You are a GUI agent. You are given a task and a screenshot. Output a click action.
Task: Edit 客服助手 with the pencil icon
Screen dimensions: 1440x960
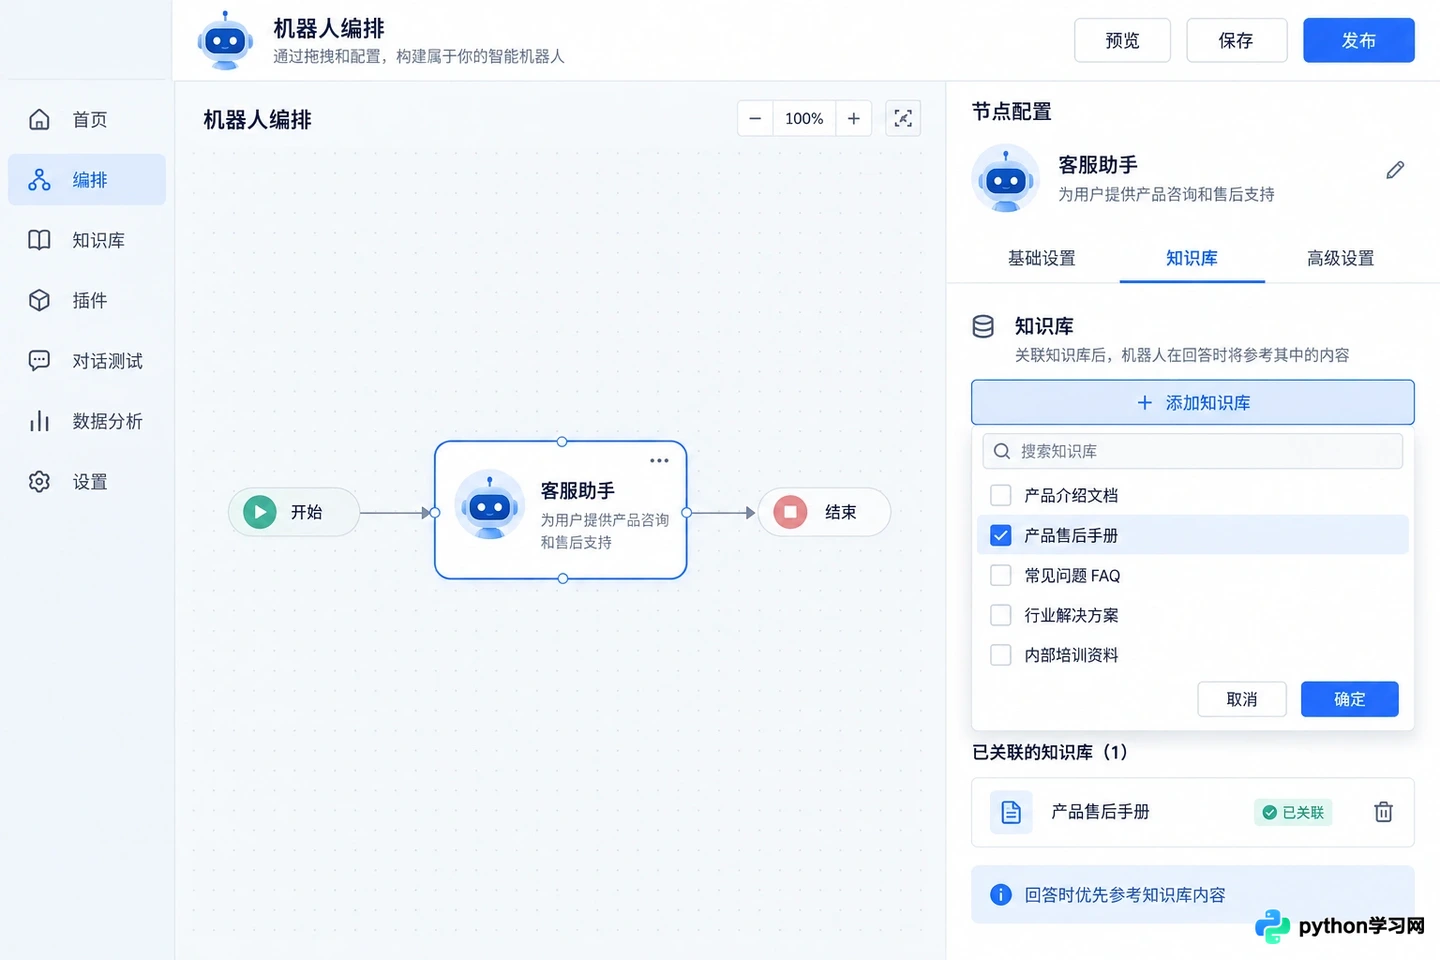click(x=1395, y=170)
